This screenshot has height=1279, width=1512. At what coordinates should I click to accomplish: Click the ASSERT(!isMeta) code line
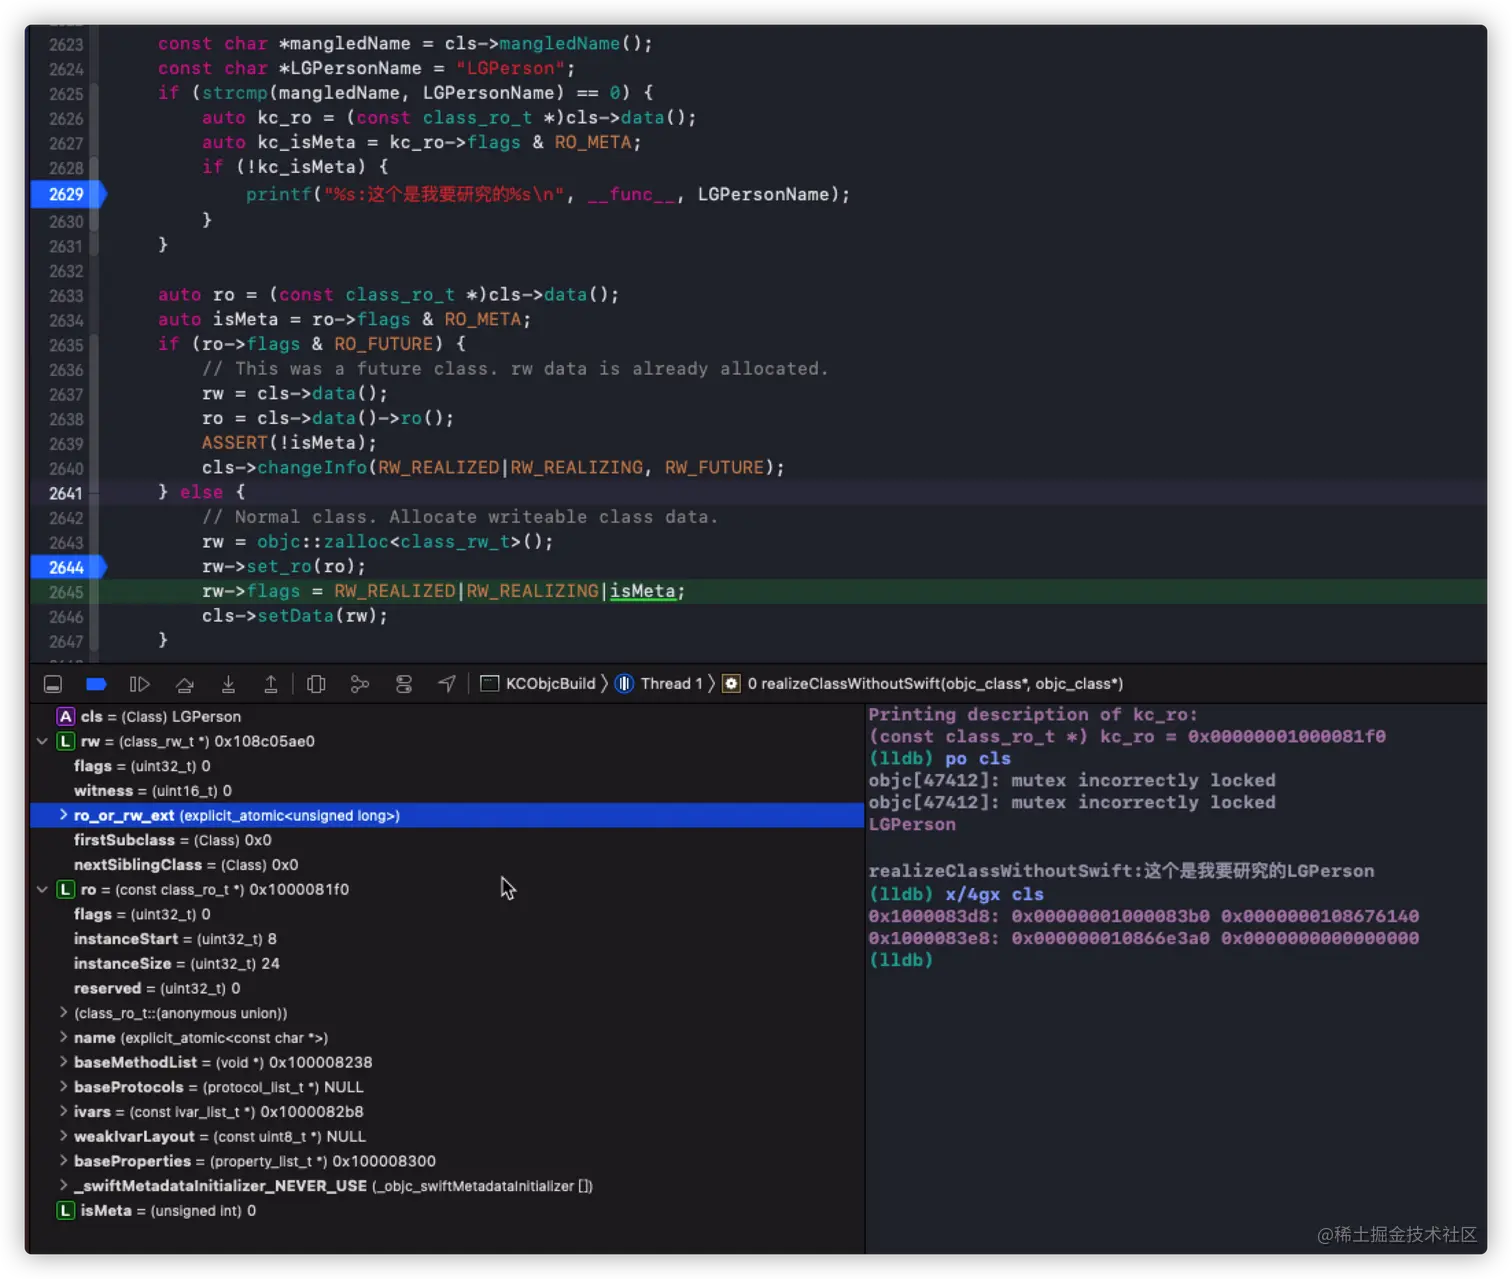point(290,443)
